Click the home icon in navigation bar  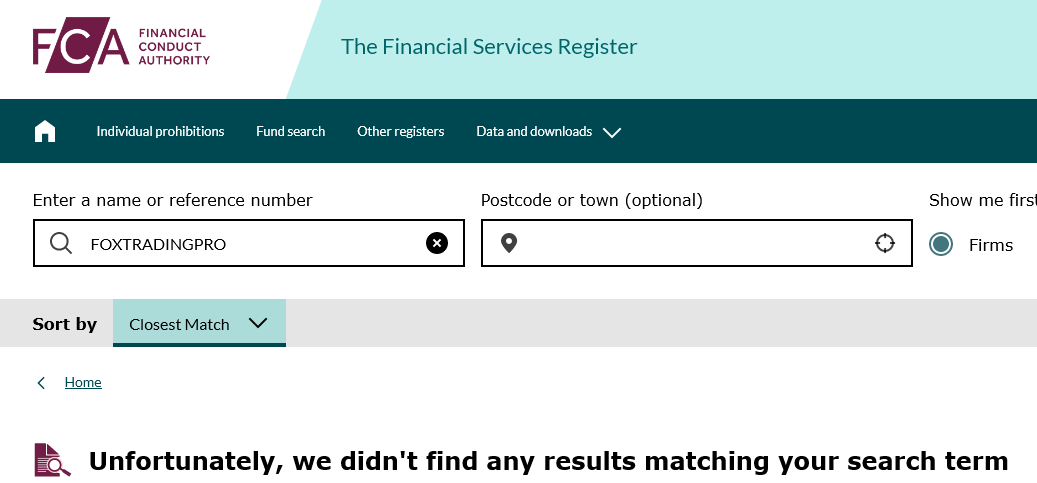(x=45, y=131)
